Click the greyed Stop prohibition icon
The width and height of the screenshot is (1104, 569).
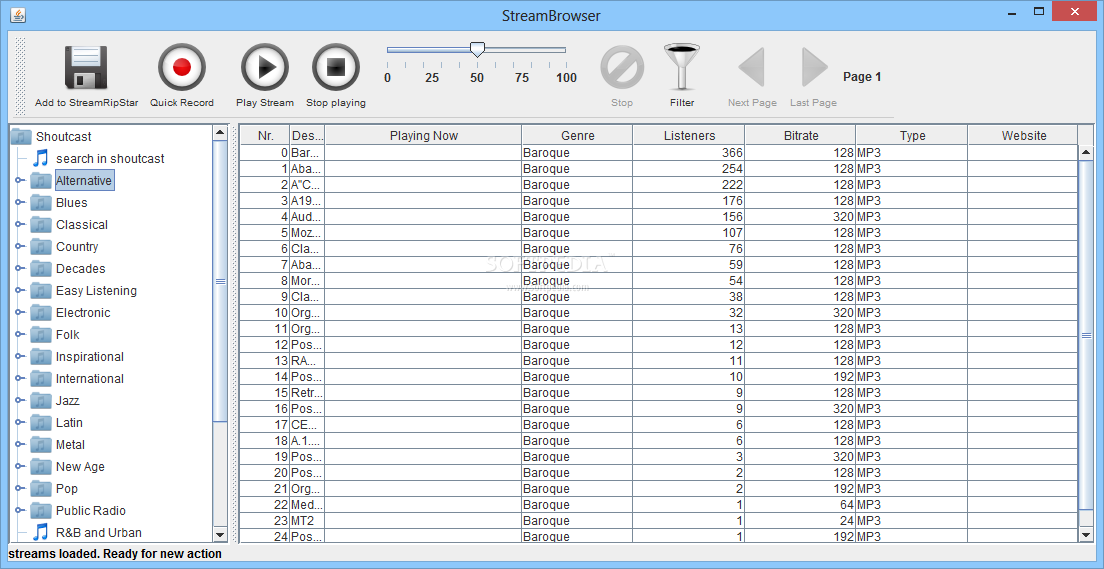622,68
